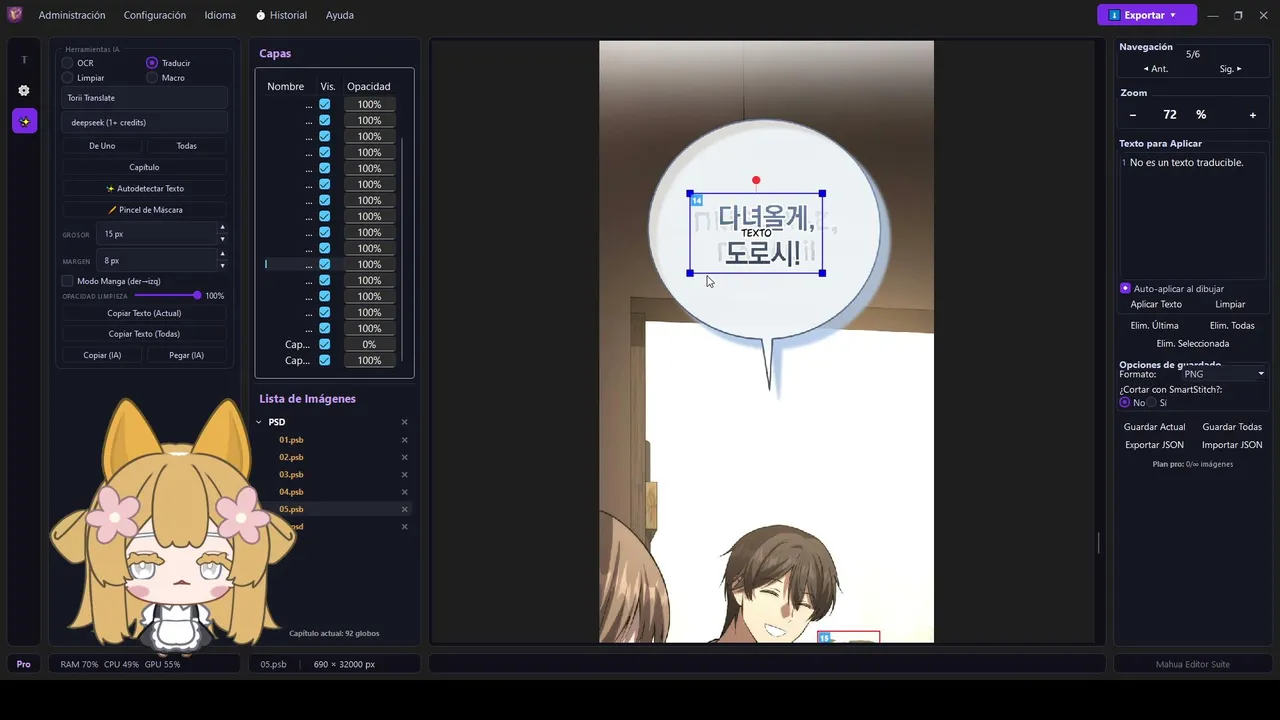Screen dimensions: 1280x720
Task: Select 05.psb in the image list
Action: click(291, 509)
